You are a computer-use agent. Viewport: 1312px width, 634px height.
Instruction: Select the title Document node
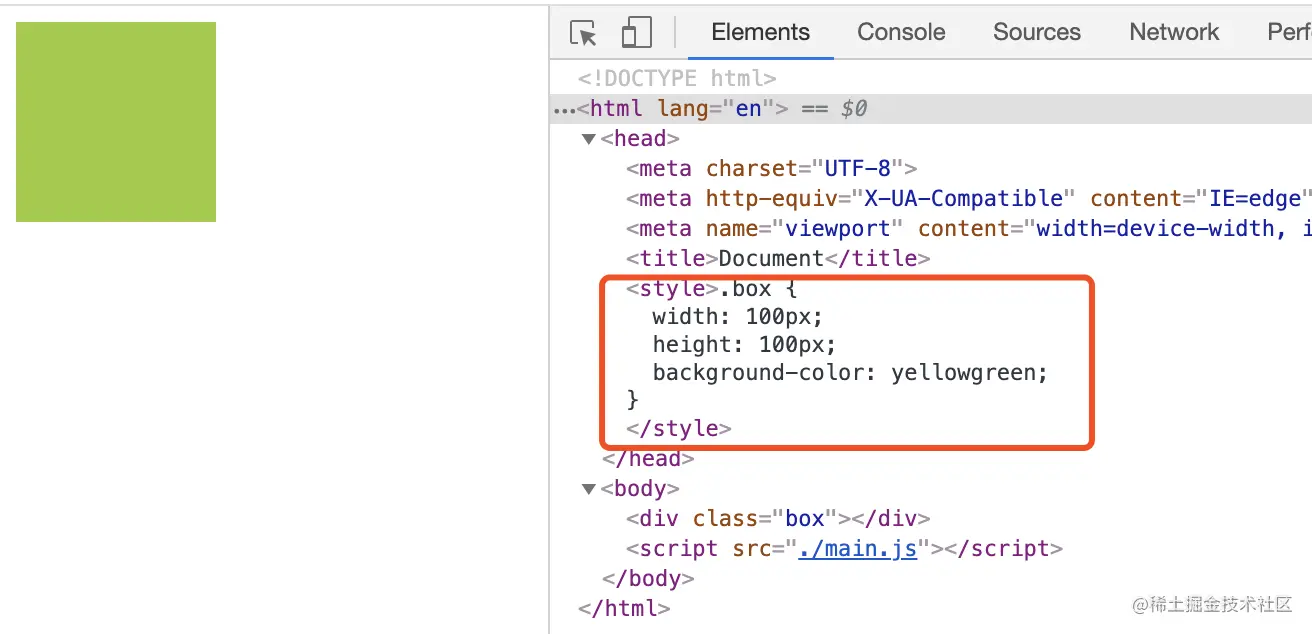778,259
